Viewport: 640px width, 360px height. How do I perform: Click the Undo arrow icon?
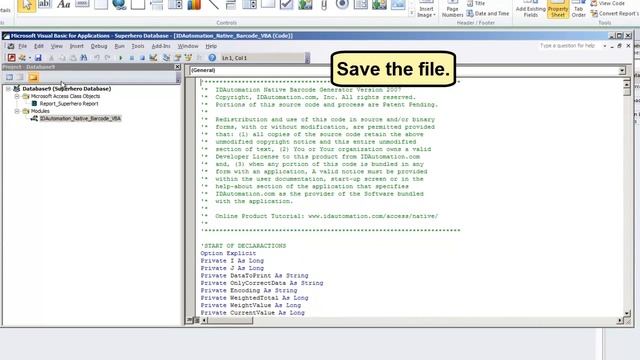[97, 58]
